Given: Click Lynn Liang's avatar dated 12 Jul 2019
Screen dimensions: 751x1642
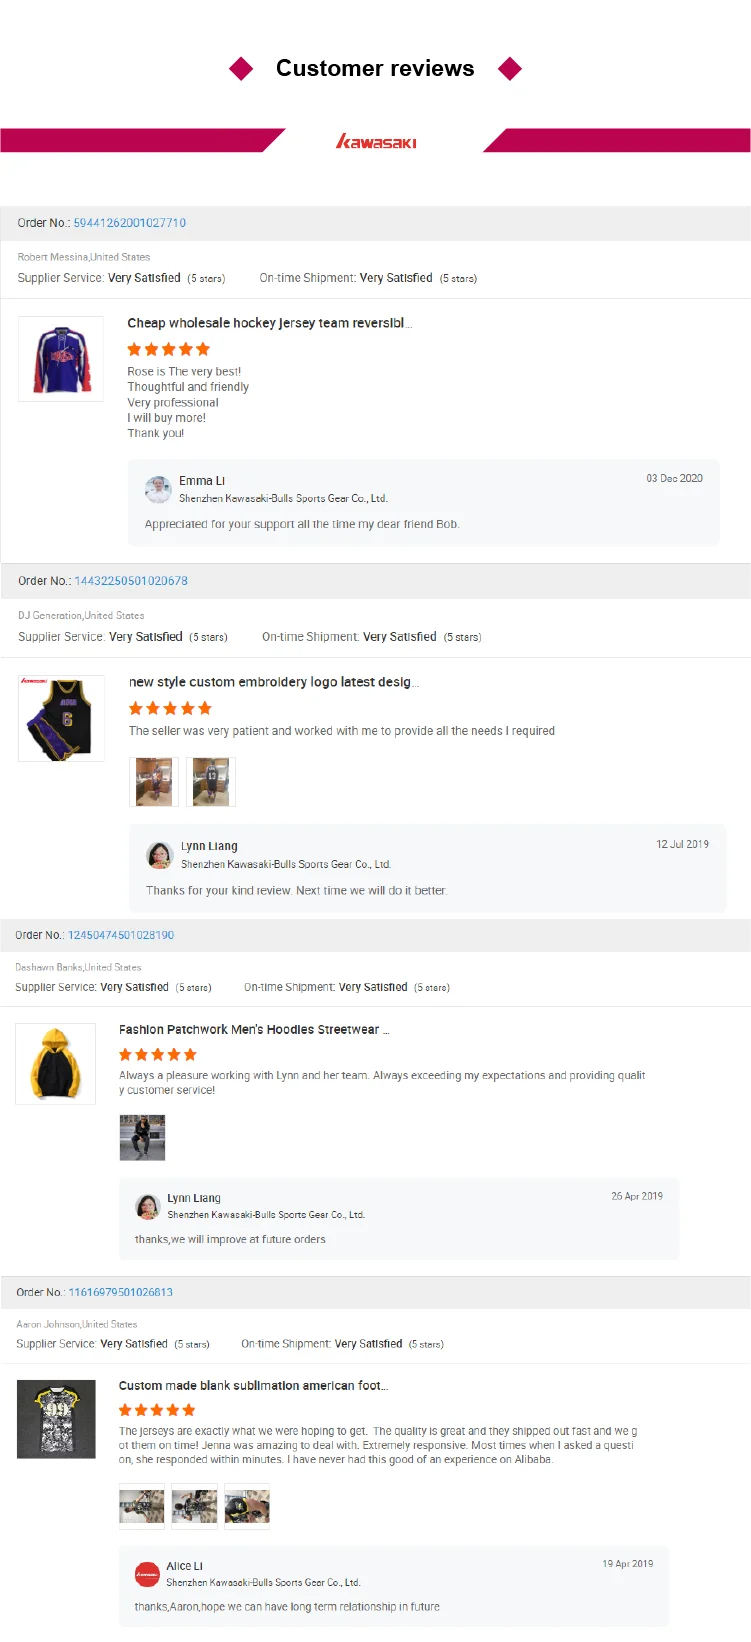Looking at the screenshot, I should (160, 855).
